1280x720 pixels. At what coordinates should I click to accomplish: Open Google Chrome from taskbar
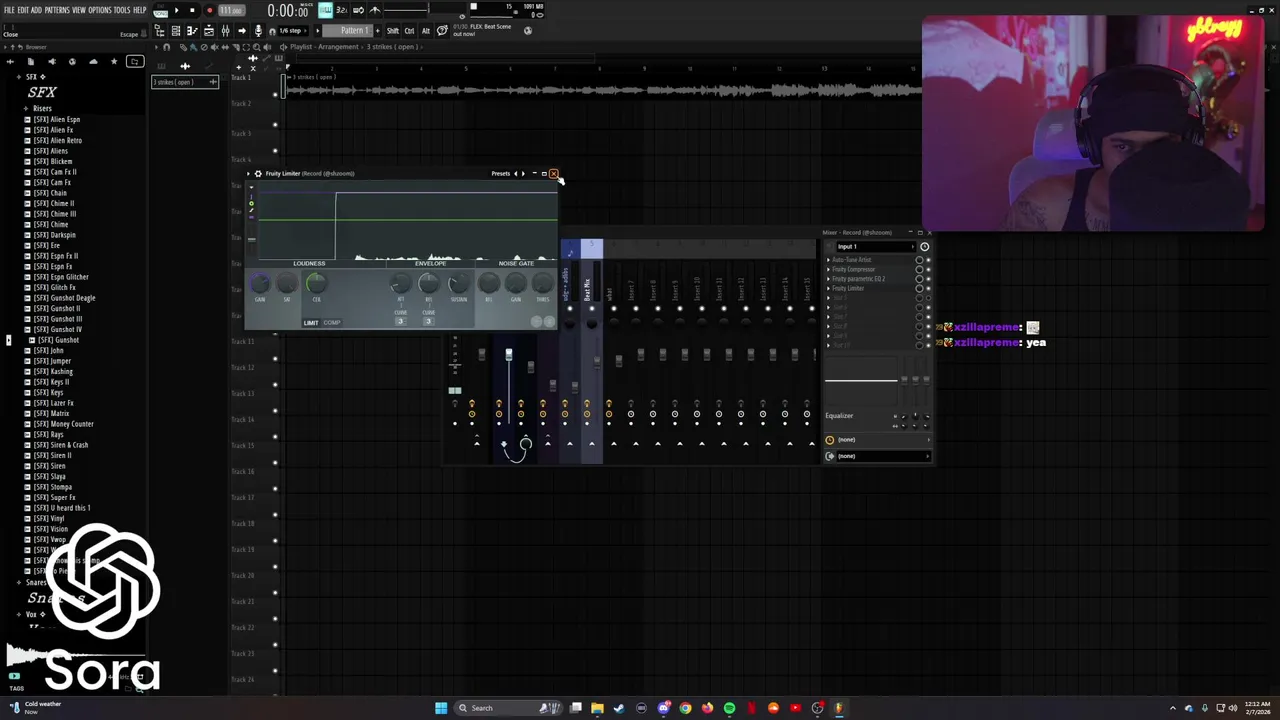coord(685,708)
